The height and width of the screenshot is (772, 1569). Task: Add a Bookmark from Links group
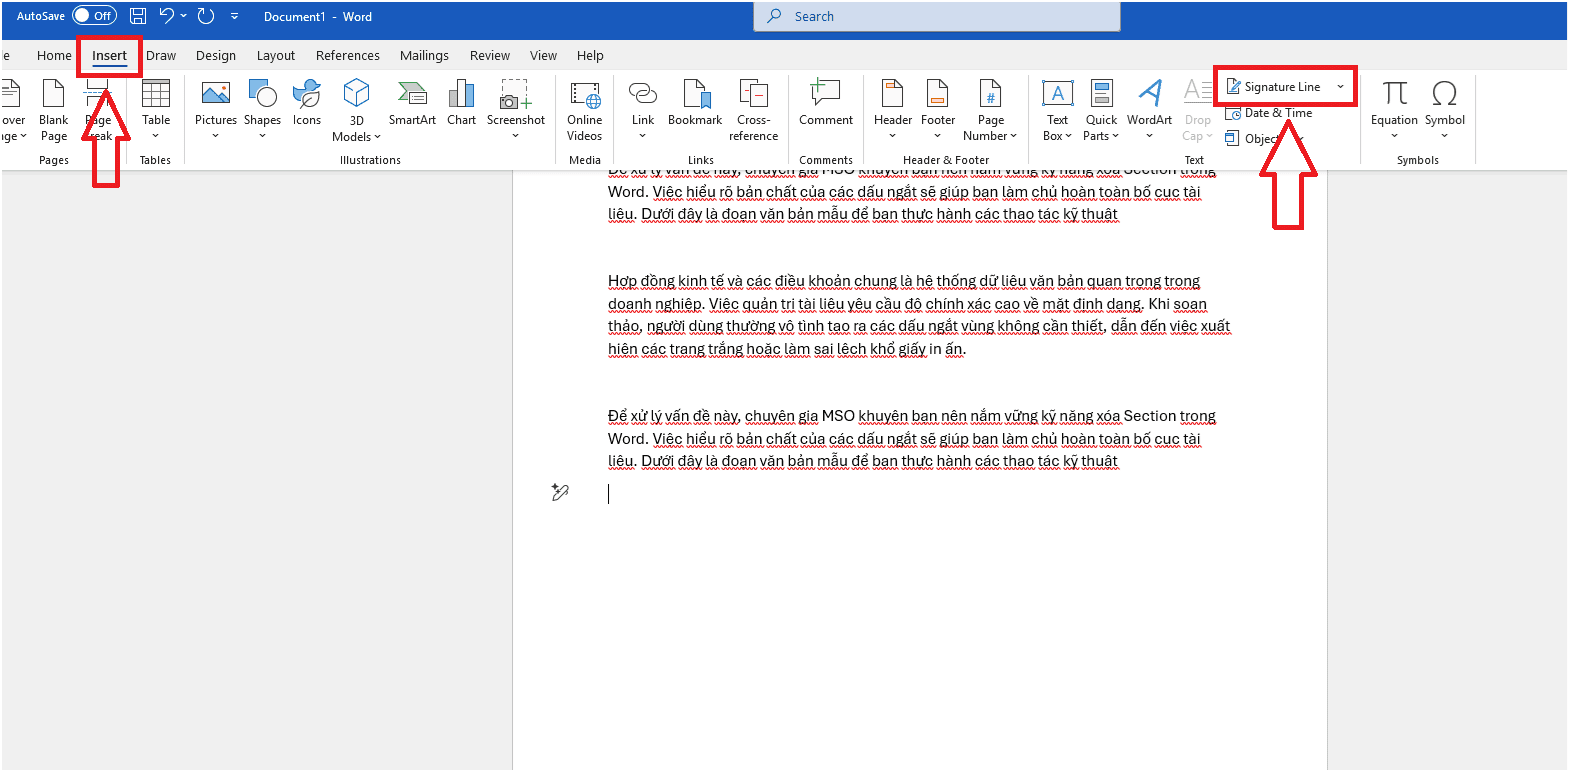[695, 104]
